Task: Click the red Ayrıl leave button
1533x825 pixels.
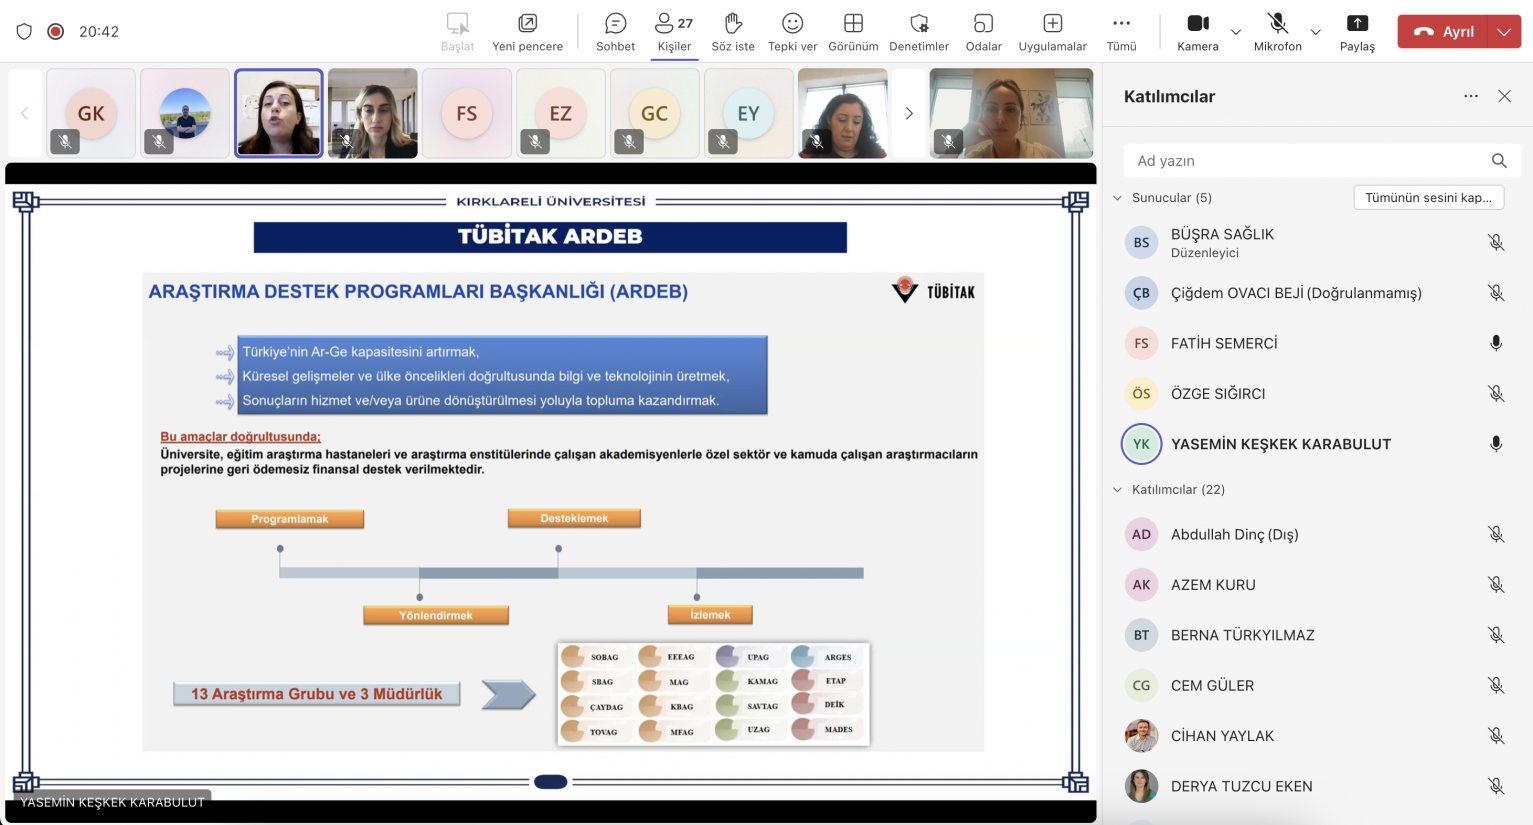Action: [1443, 32]
